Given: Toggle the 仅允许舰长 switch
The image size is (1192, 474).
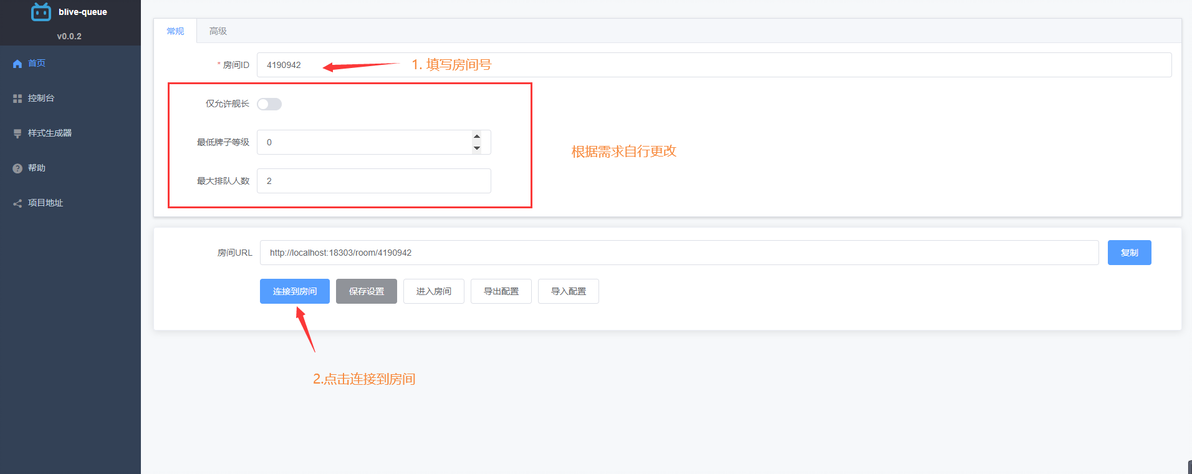Looking at the screenshot, I should tap(269, 104).
